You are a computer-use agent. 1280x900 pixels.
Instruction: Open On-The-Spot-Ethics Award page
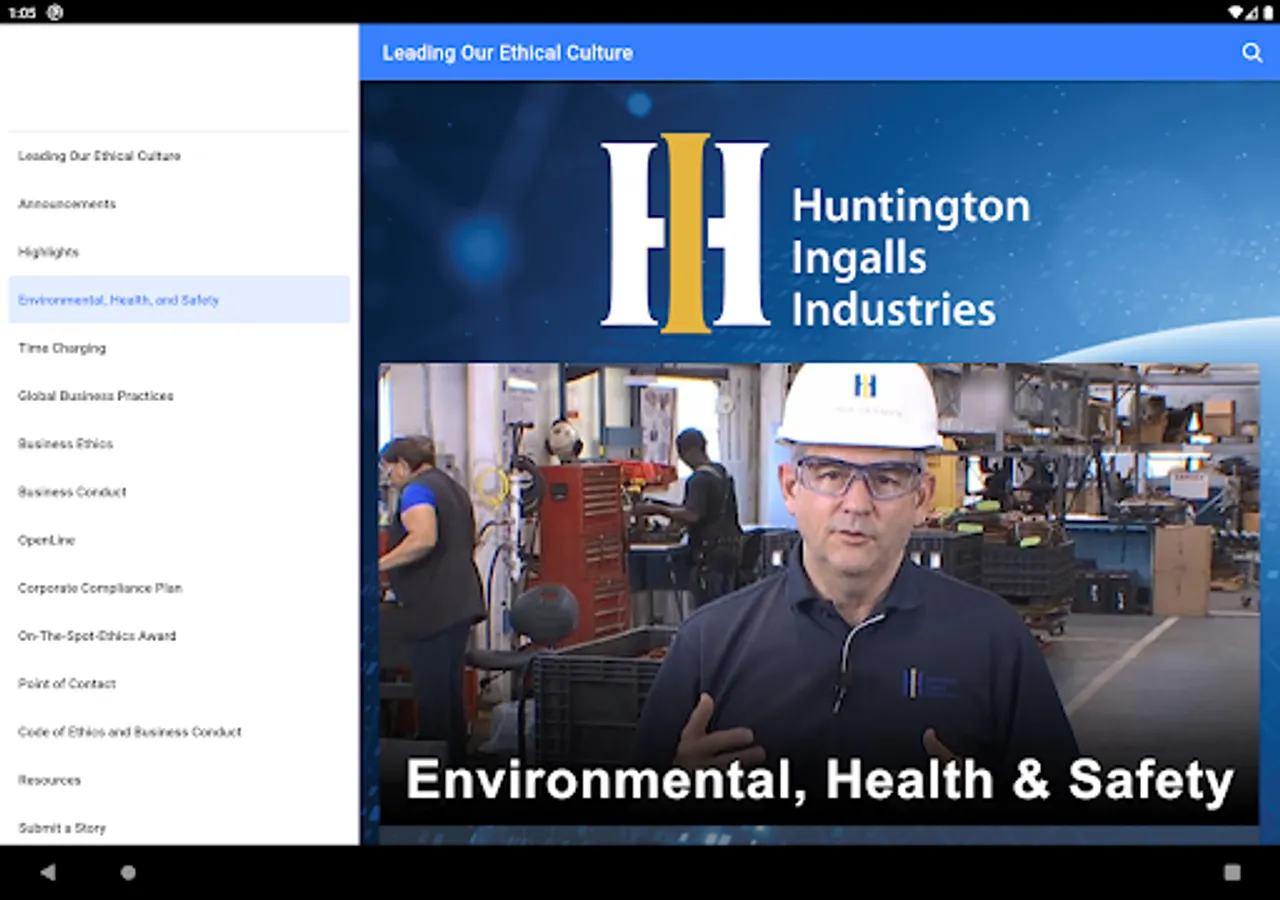[97, 636]
